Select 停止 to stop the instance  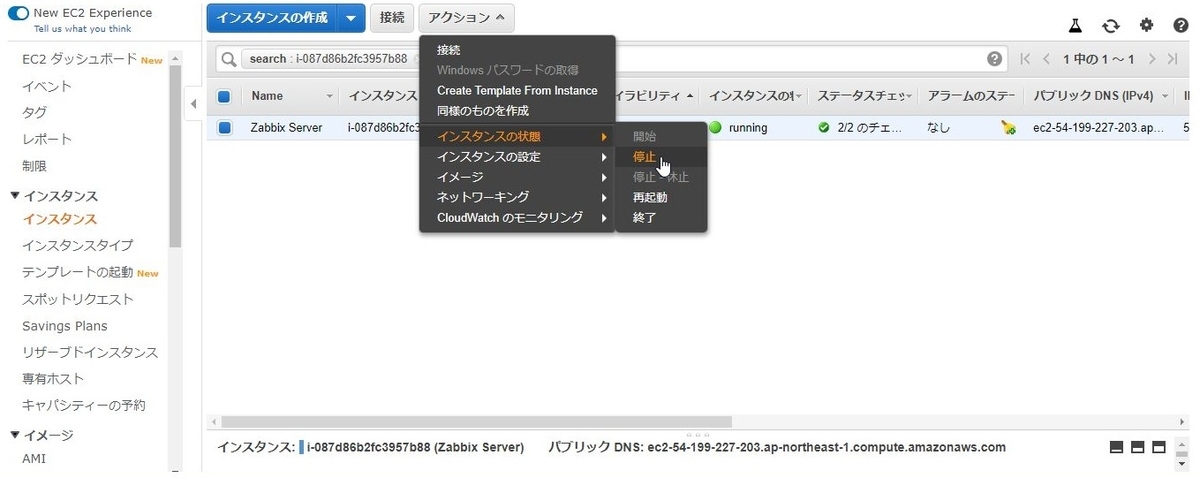point(662,157)
